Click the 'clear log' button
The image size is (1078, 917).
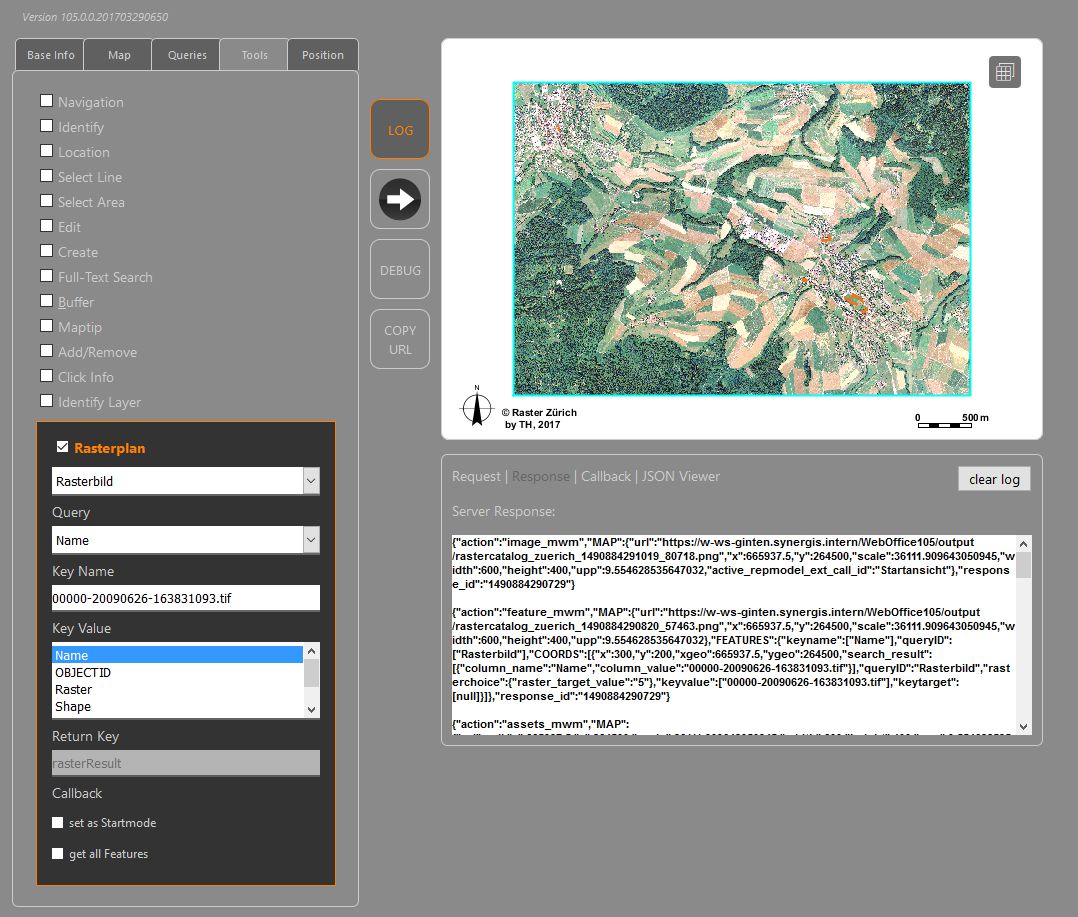(x=994, y=478)
